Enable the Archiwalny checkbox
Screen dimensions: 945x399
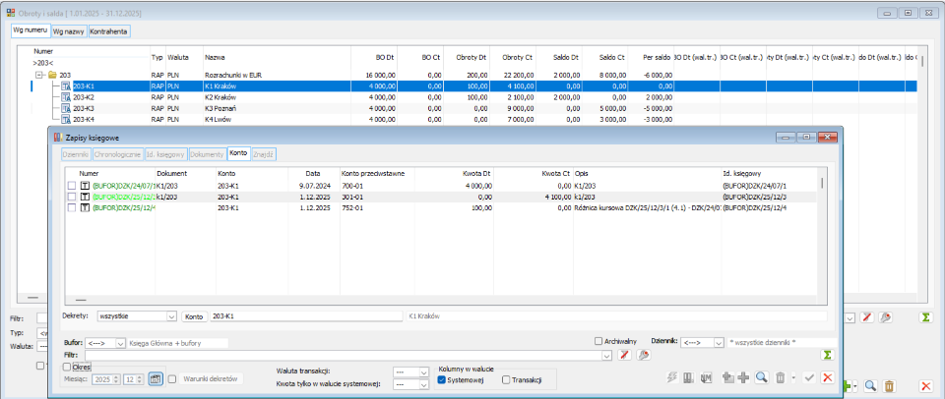(x=598, y=342)
